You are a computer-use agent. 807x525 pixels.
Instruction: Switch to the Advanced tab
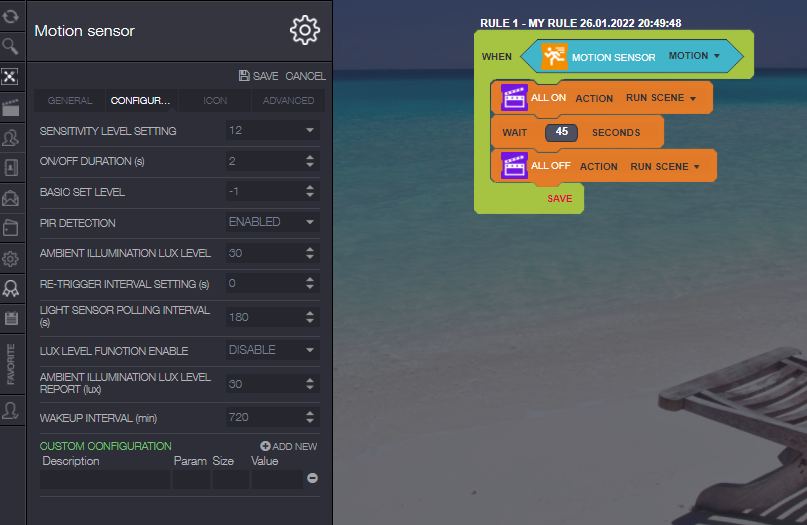click(x=288, y=101)
